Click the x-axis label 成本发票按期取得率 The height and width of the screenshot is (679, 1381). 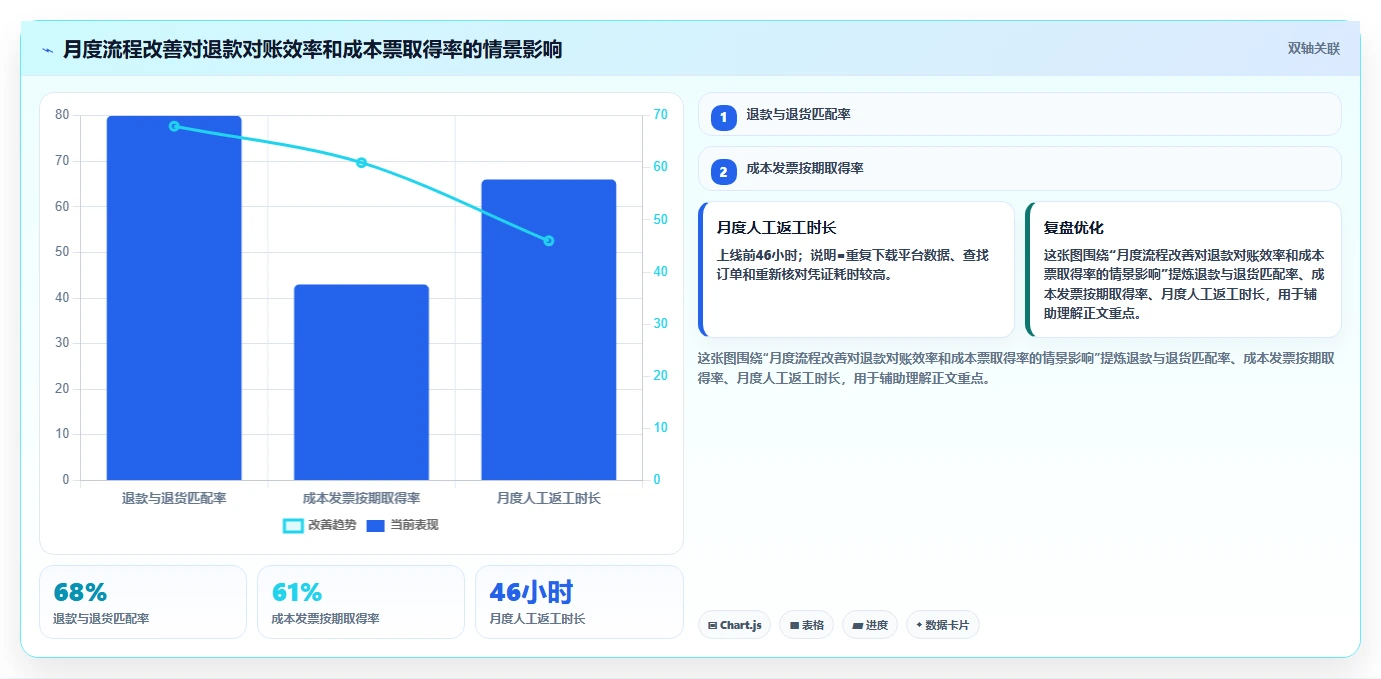(361, 498)
